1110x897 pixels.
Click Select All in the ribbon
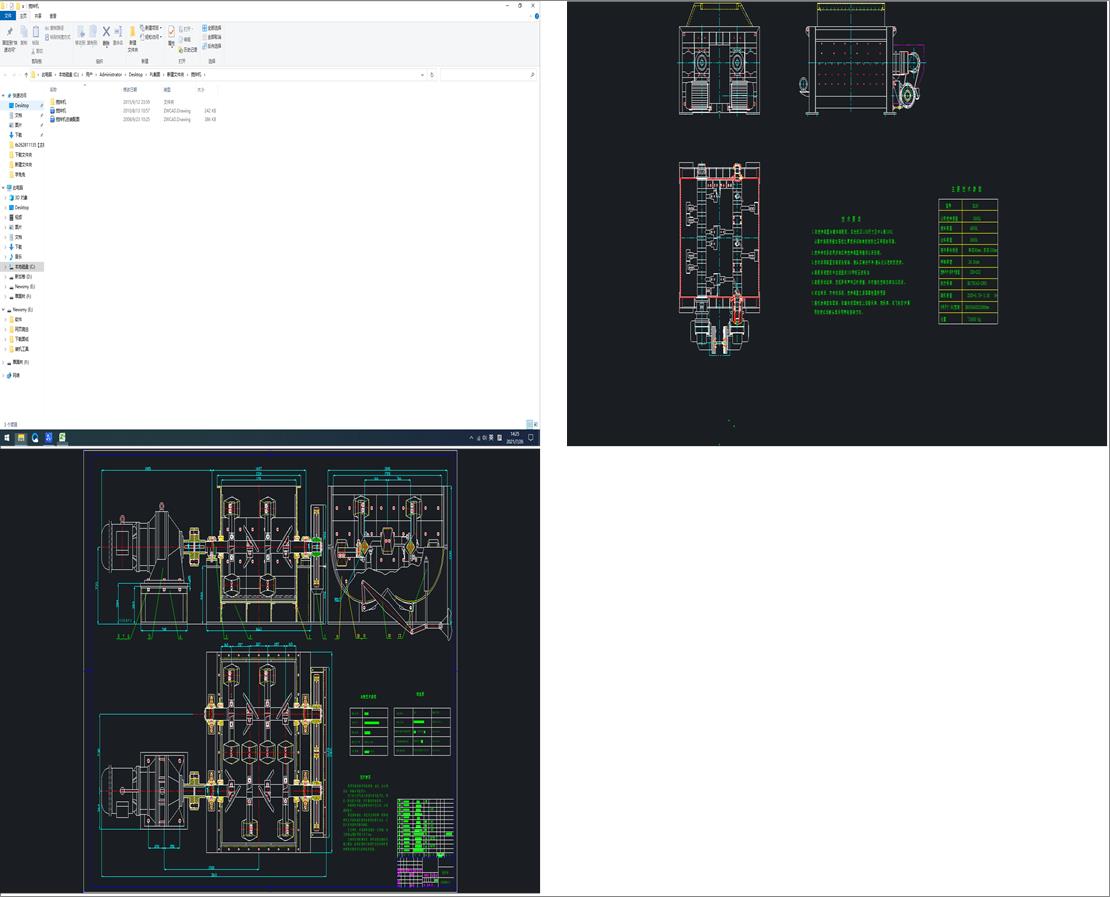212,27
